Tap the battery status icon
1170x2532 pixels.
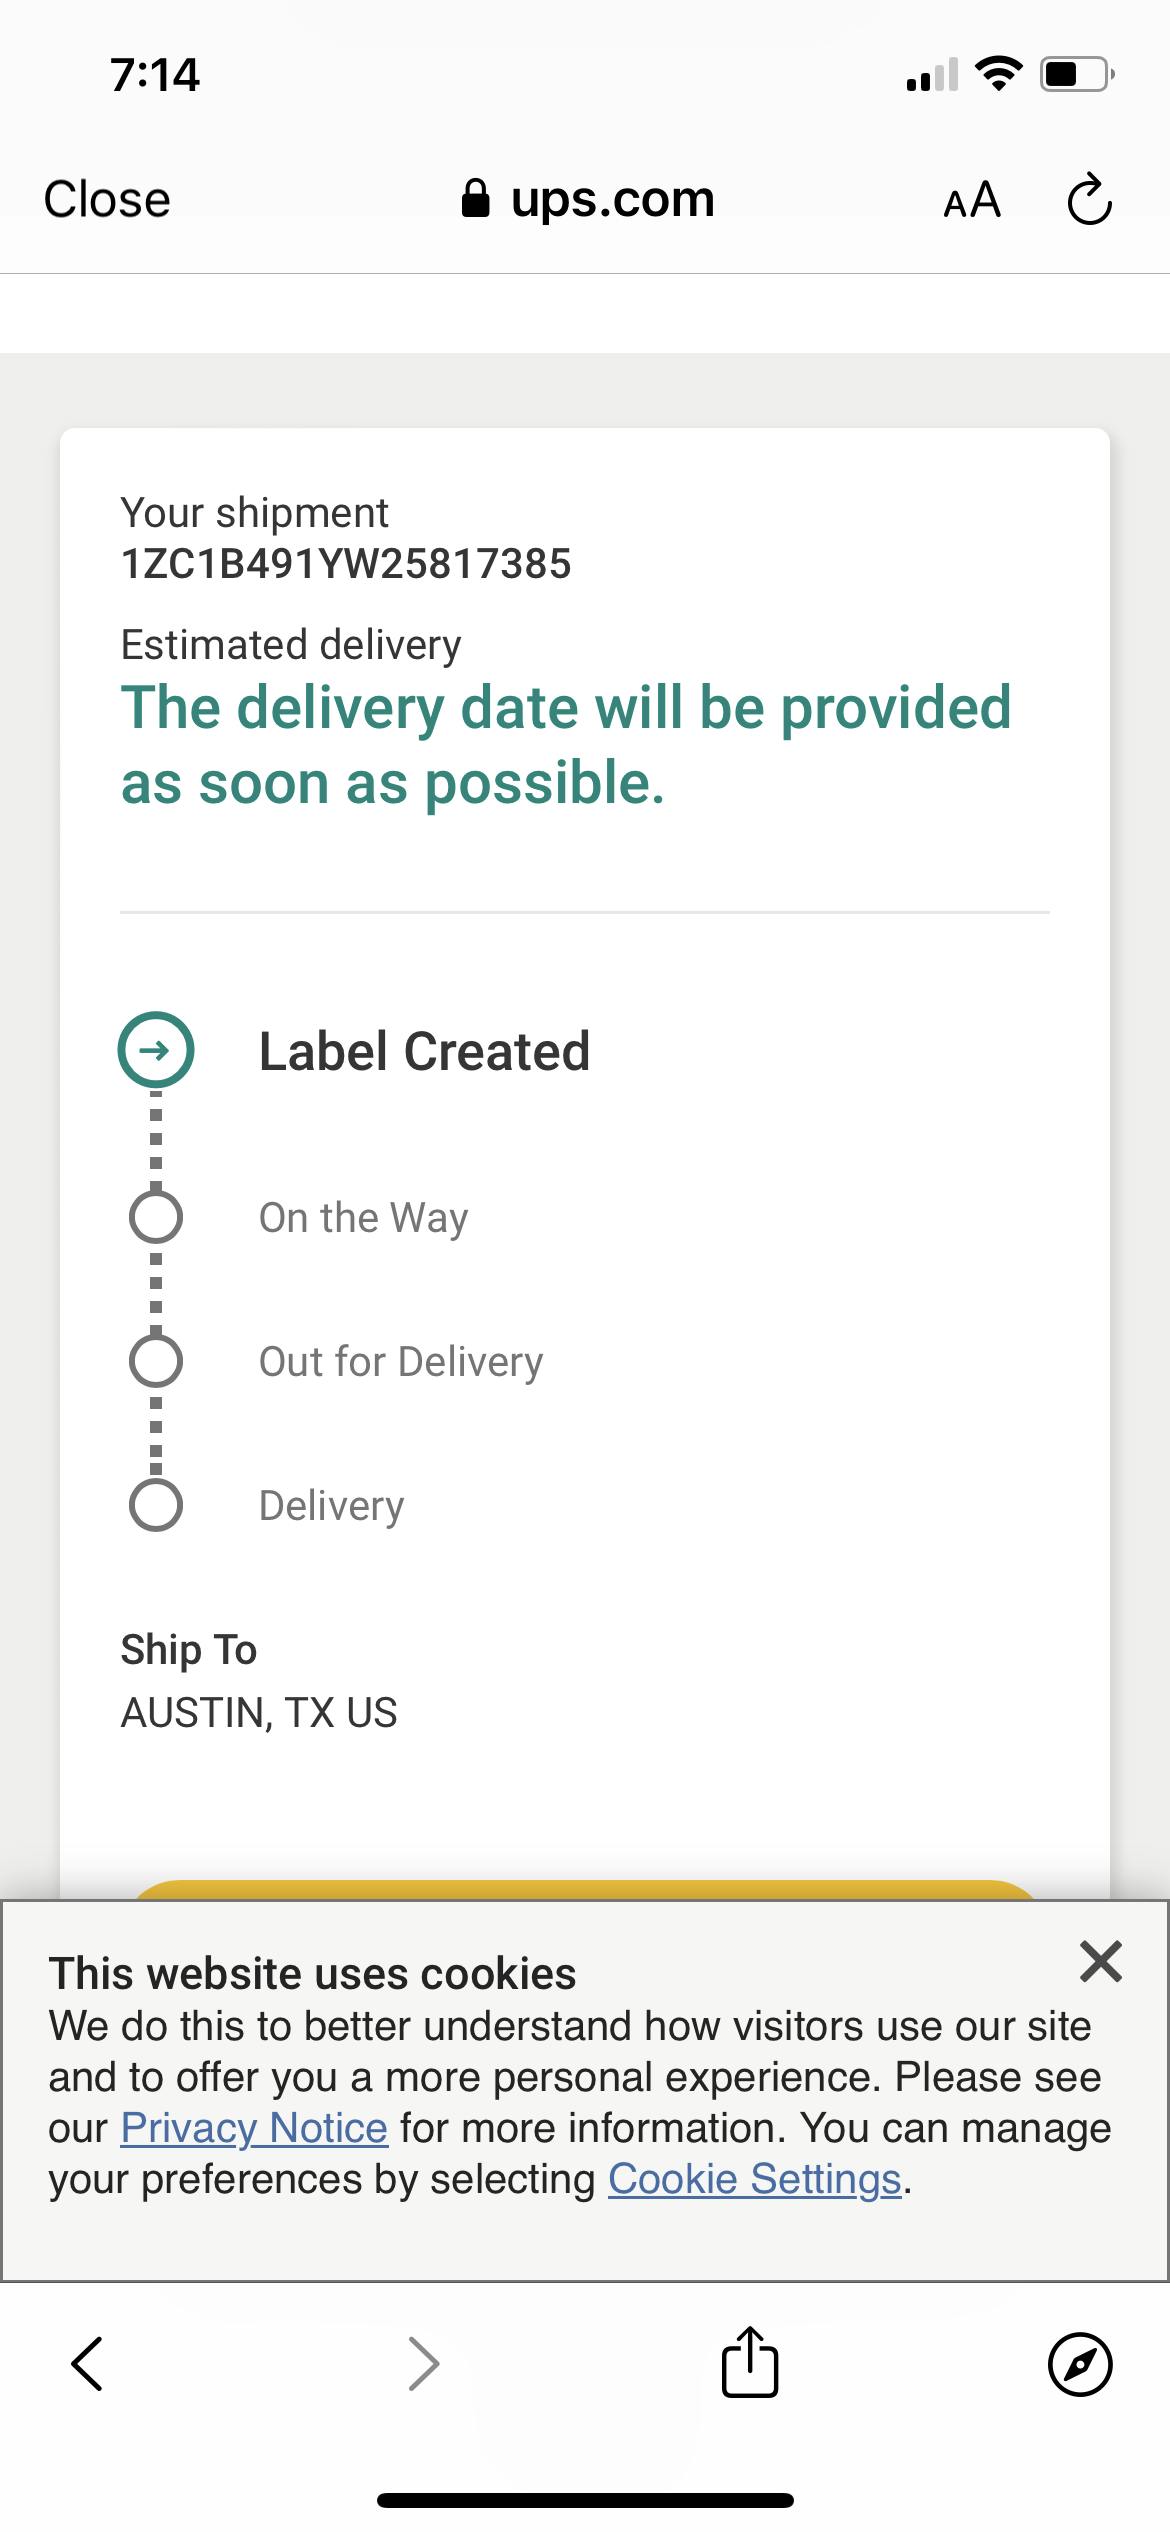1077,74
